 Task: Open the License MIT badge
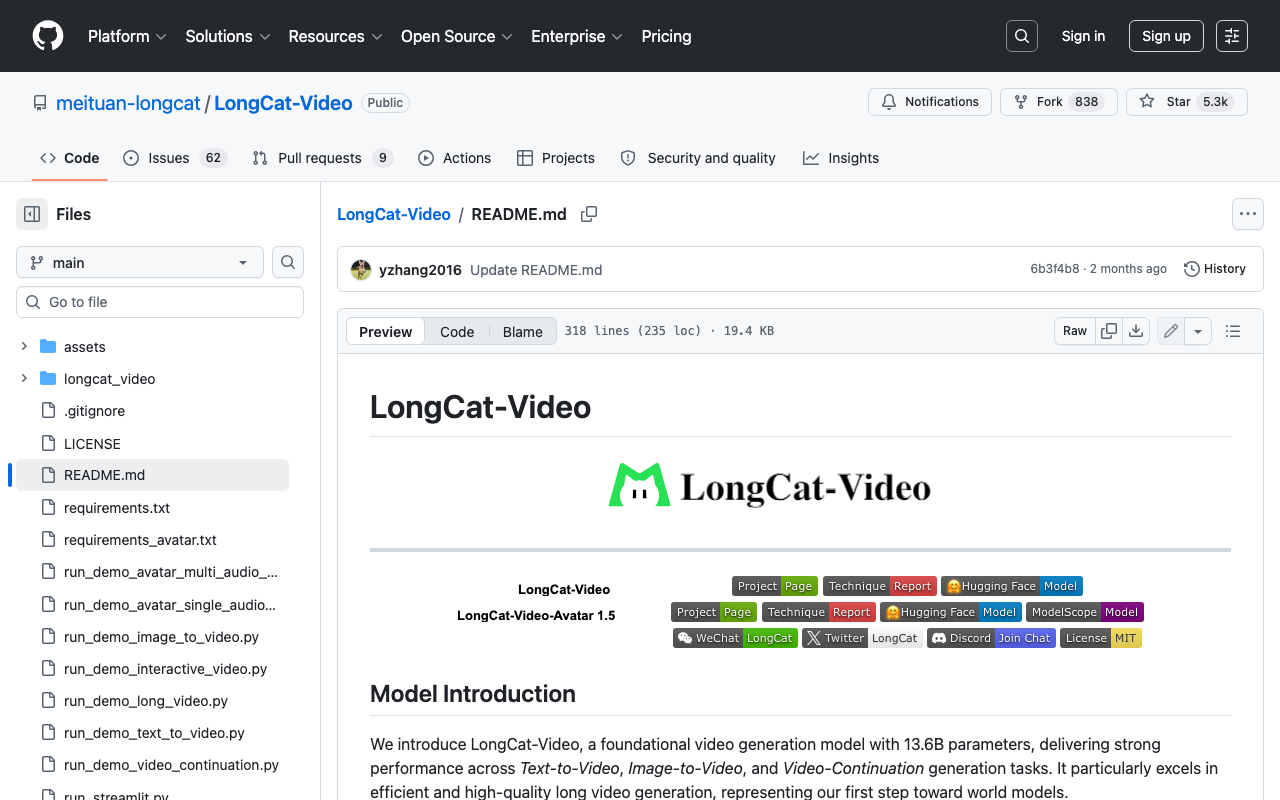pyautogui.click(x=1101, y=638)
